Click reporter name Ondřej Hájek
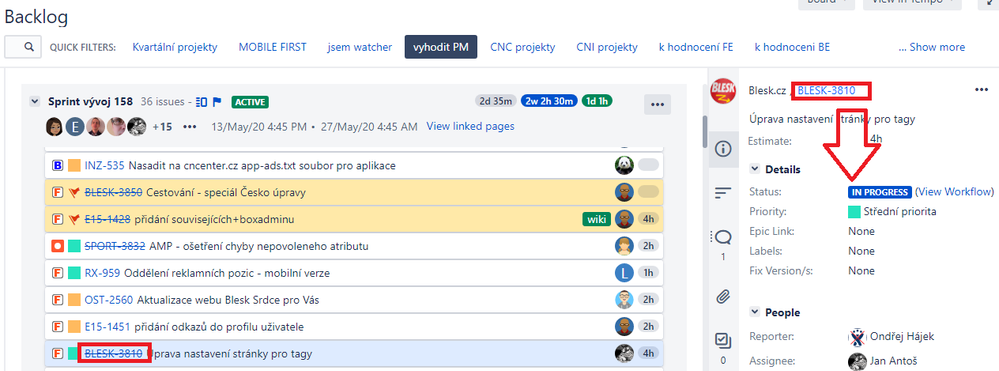This screenshot has width=999, height=371. (x=901, y=336)
